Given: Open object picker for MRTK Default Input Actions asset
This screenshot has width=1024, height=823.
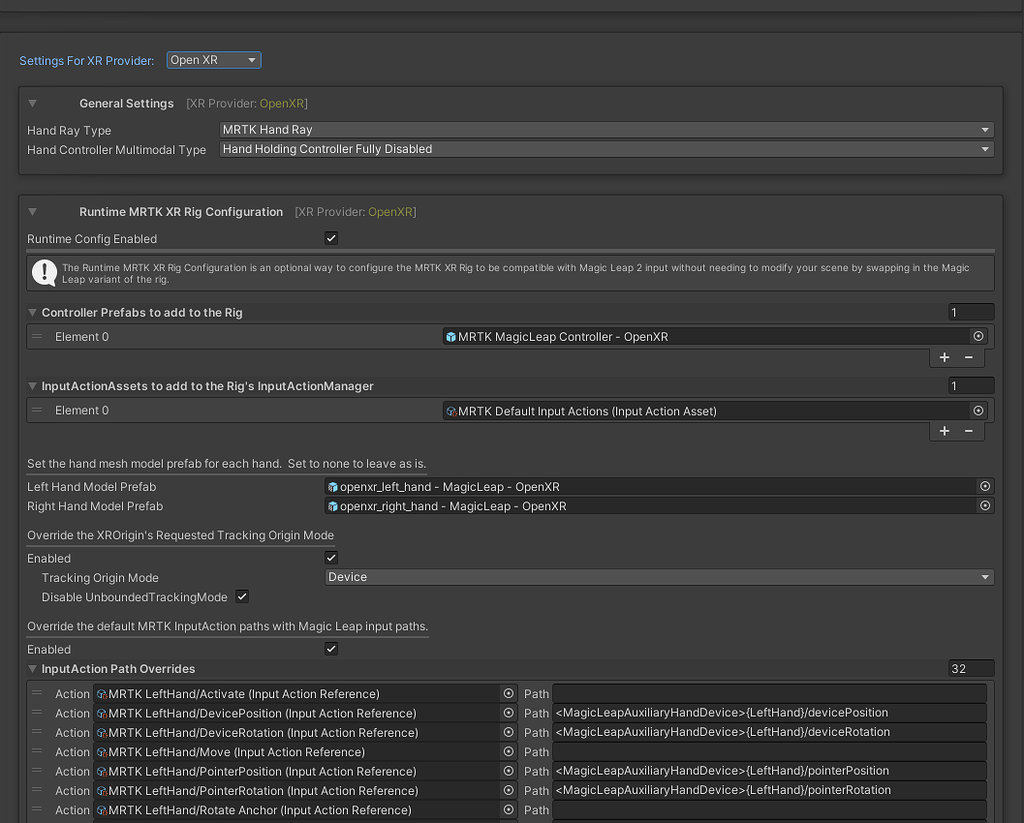Looking at the screenshot, I should pos(978,410).
